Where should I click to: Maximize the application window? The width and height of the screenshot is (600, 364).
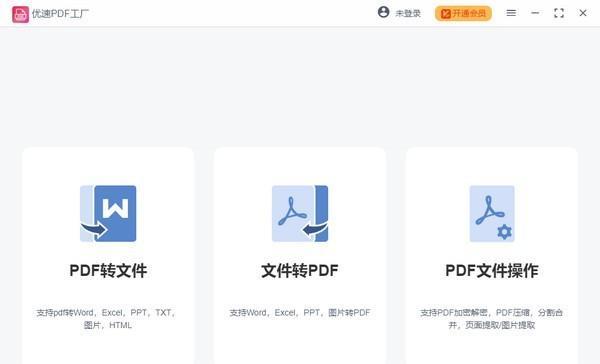pos(559,13)
